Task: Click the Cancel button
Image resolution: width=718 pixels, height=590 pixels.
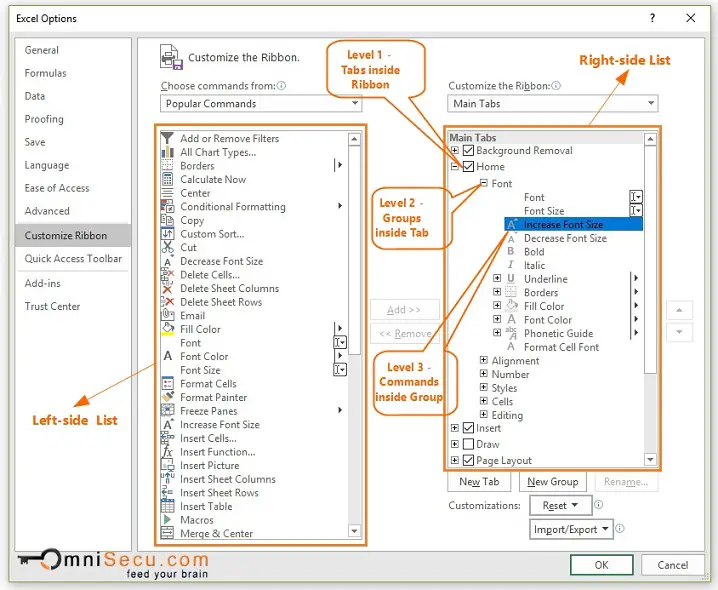Action: pos(672,565)
